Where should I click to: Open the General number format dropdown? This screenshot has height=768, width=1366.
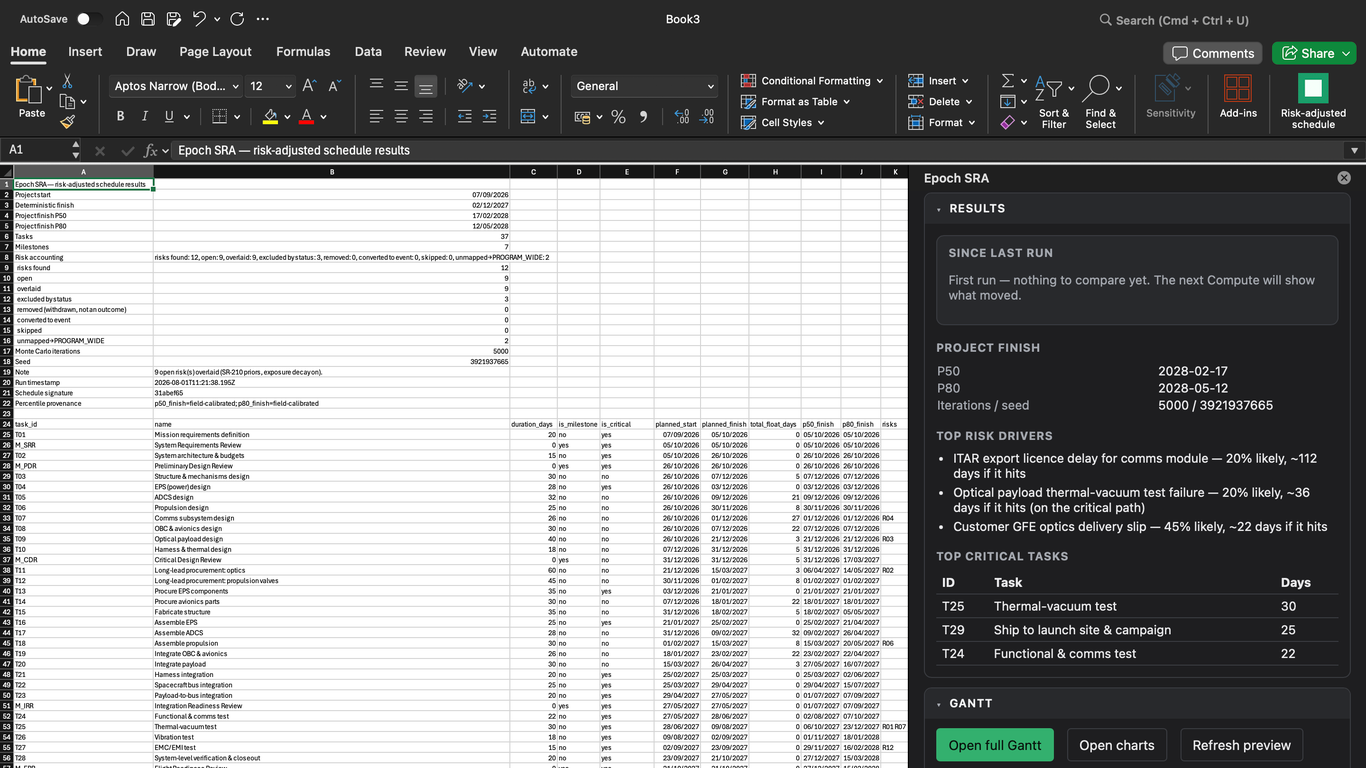point(645,86)
